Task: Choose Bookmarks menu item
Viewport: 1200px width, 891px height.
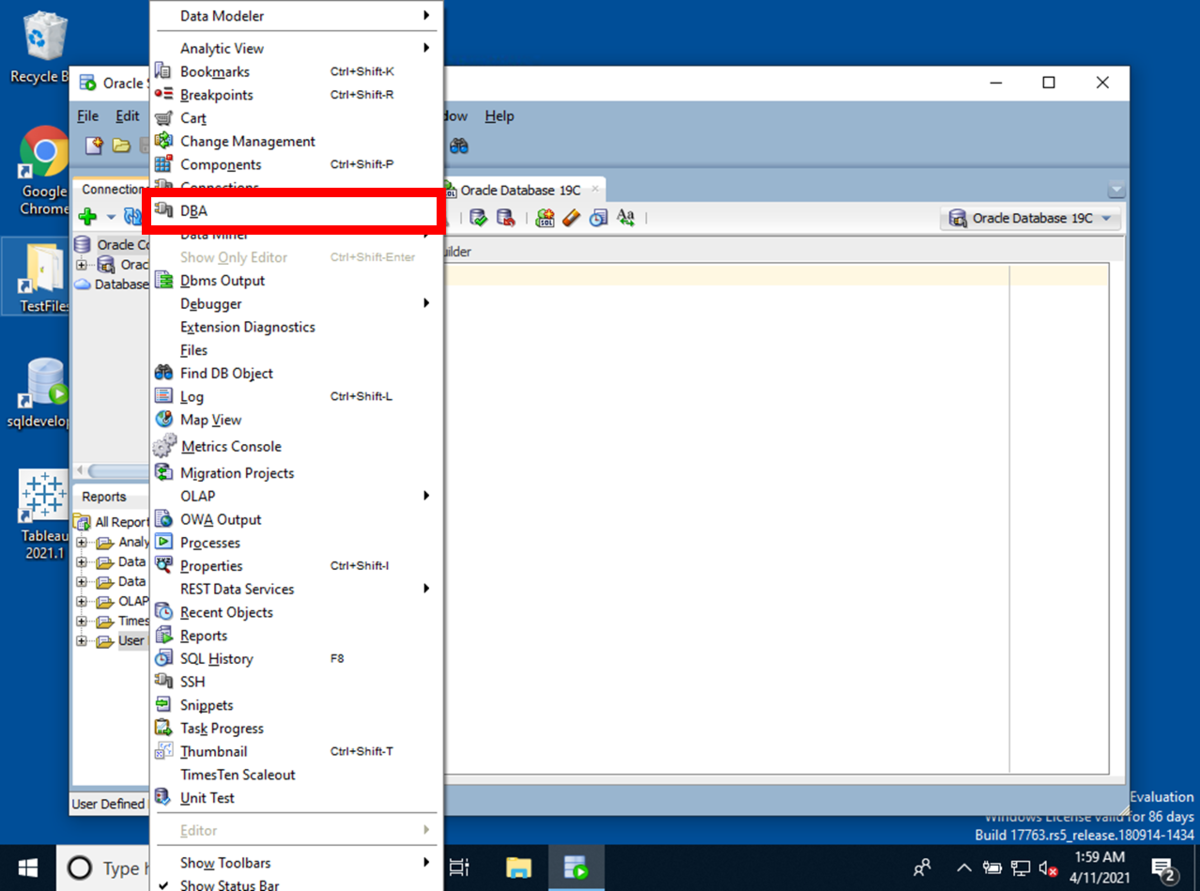Action: pyautogui.click(x=296, y=72)
